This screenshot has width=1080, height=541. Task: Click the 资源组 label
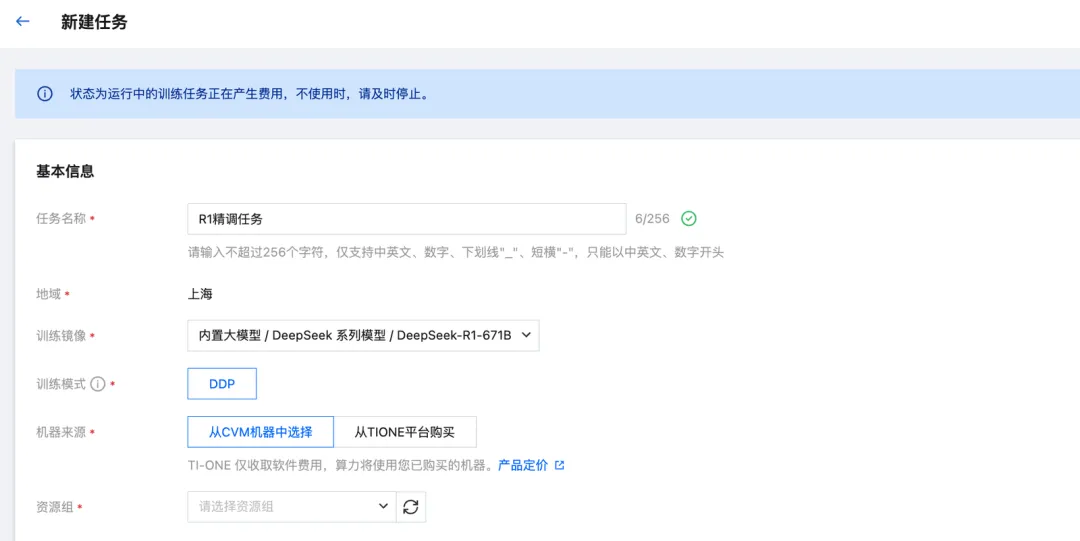click(x=54, y=507)
